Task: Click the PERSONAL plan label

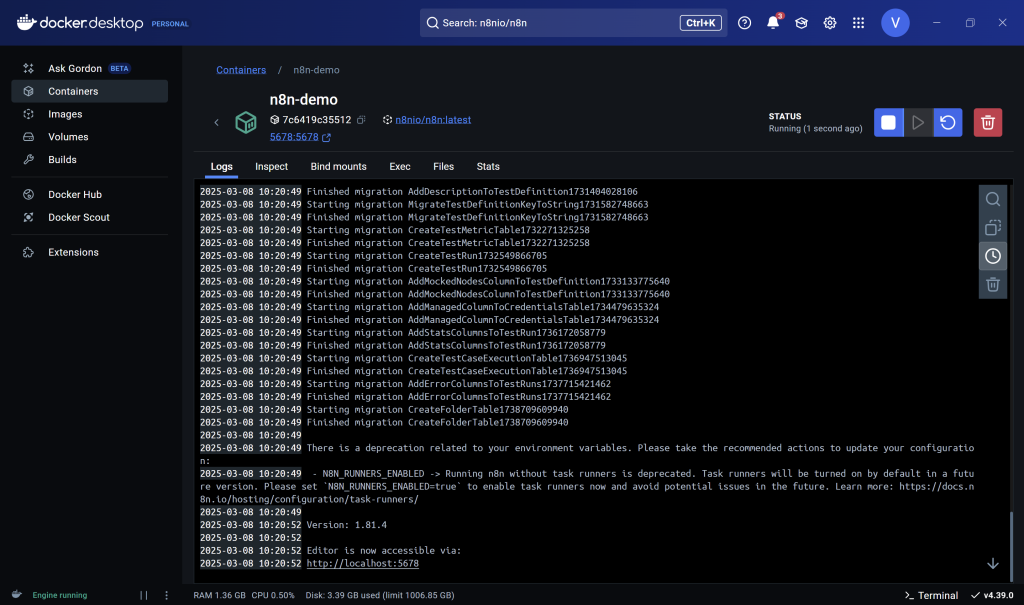Action: click(x=170, y=24)
